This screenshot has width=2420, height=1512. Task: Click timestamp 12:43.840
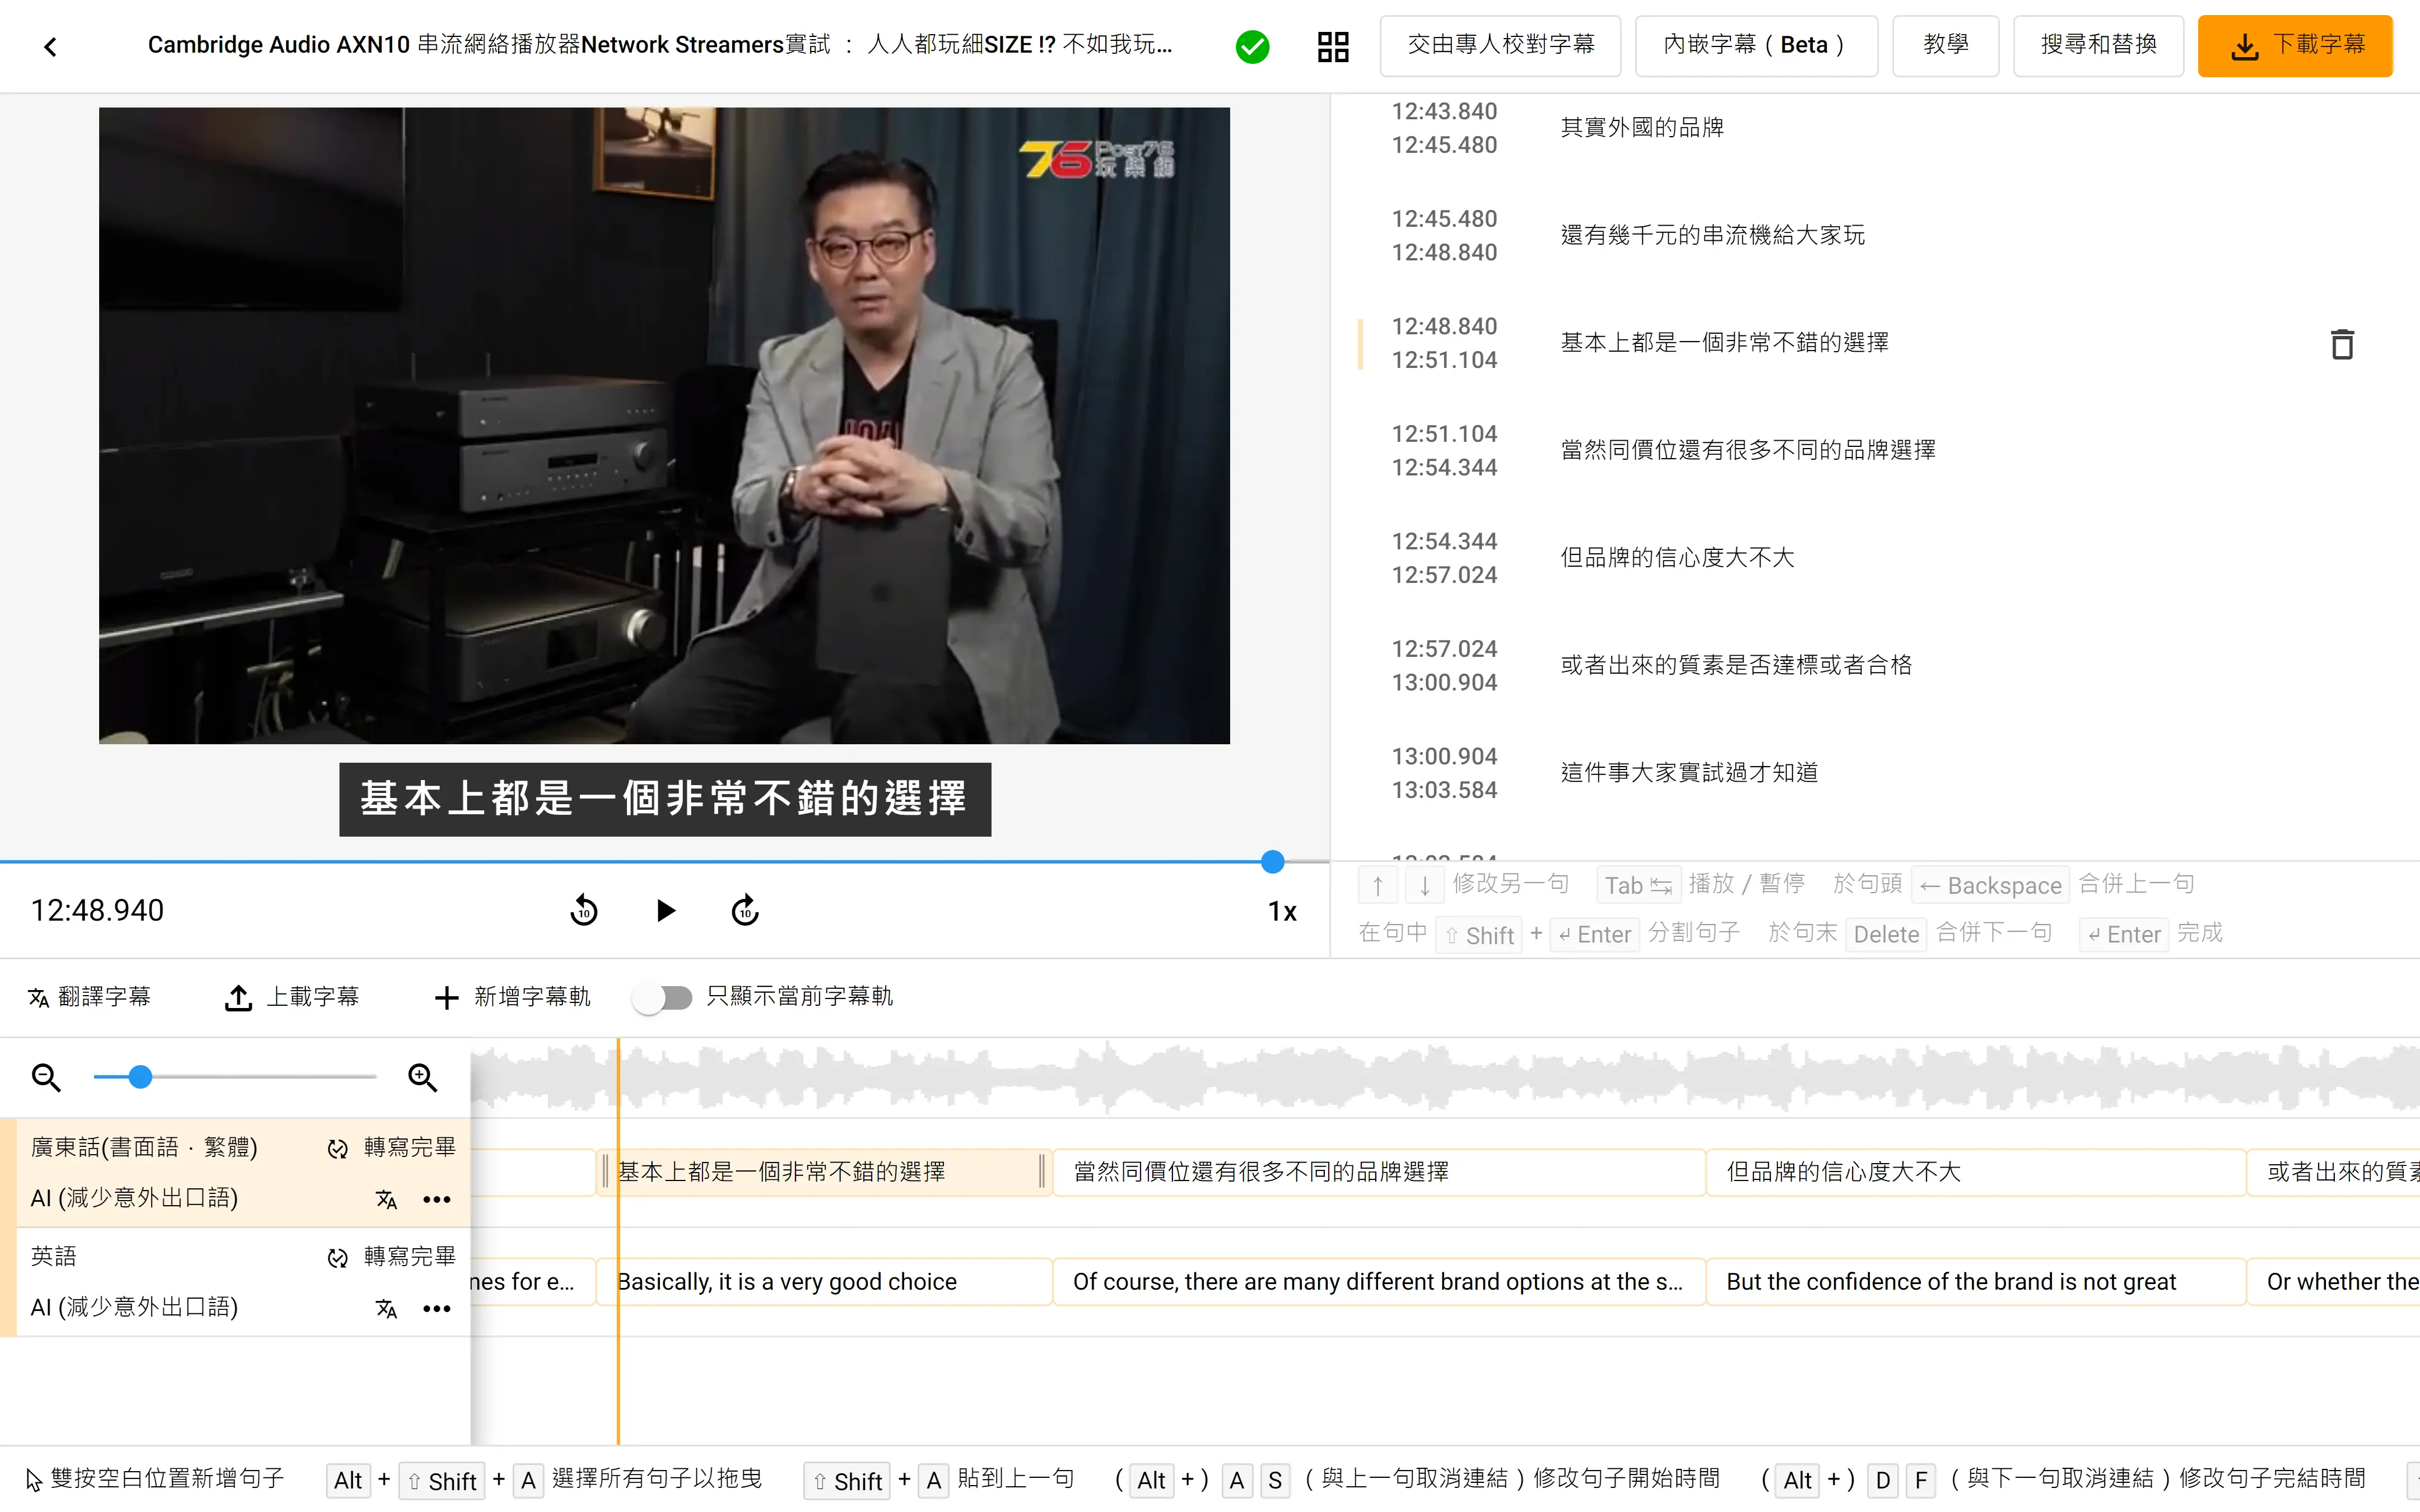pos(1444,111)
